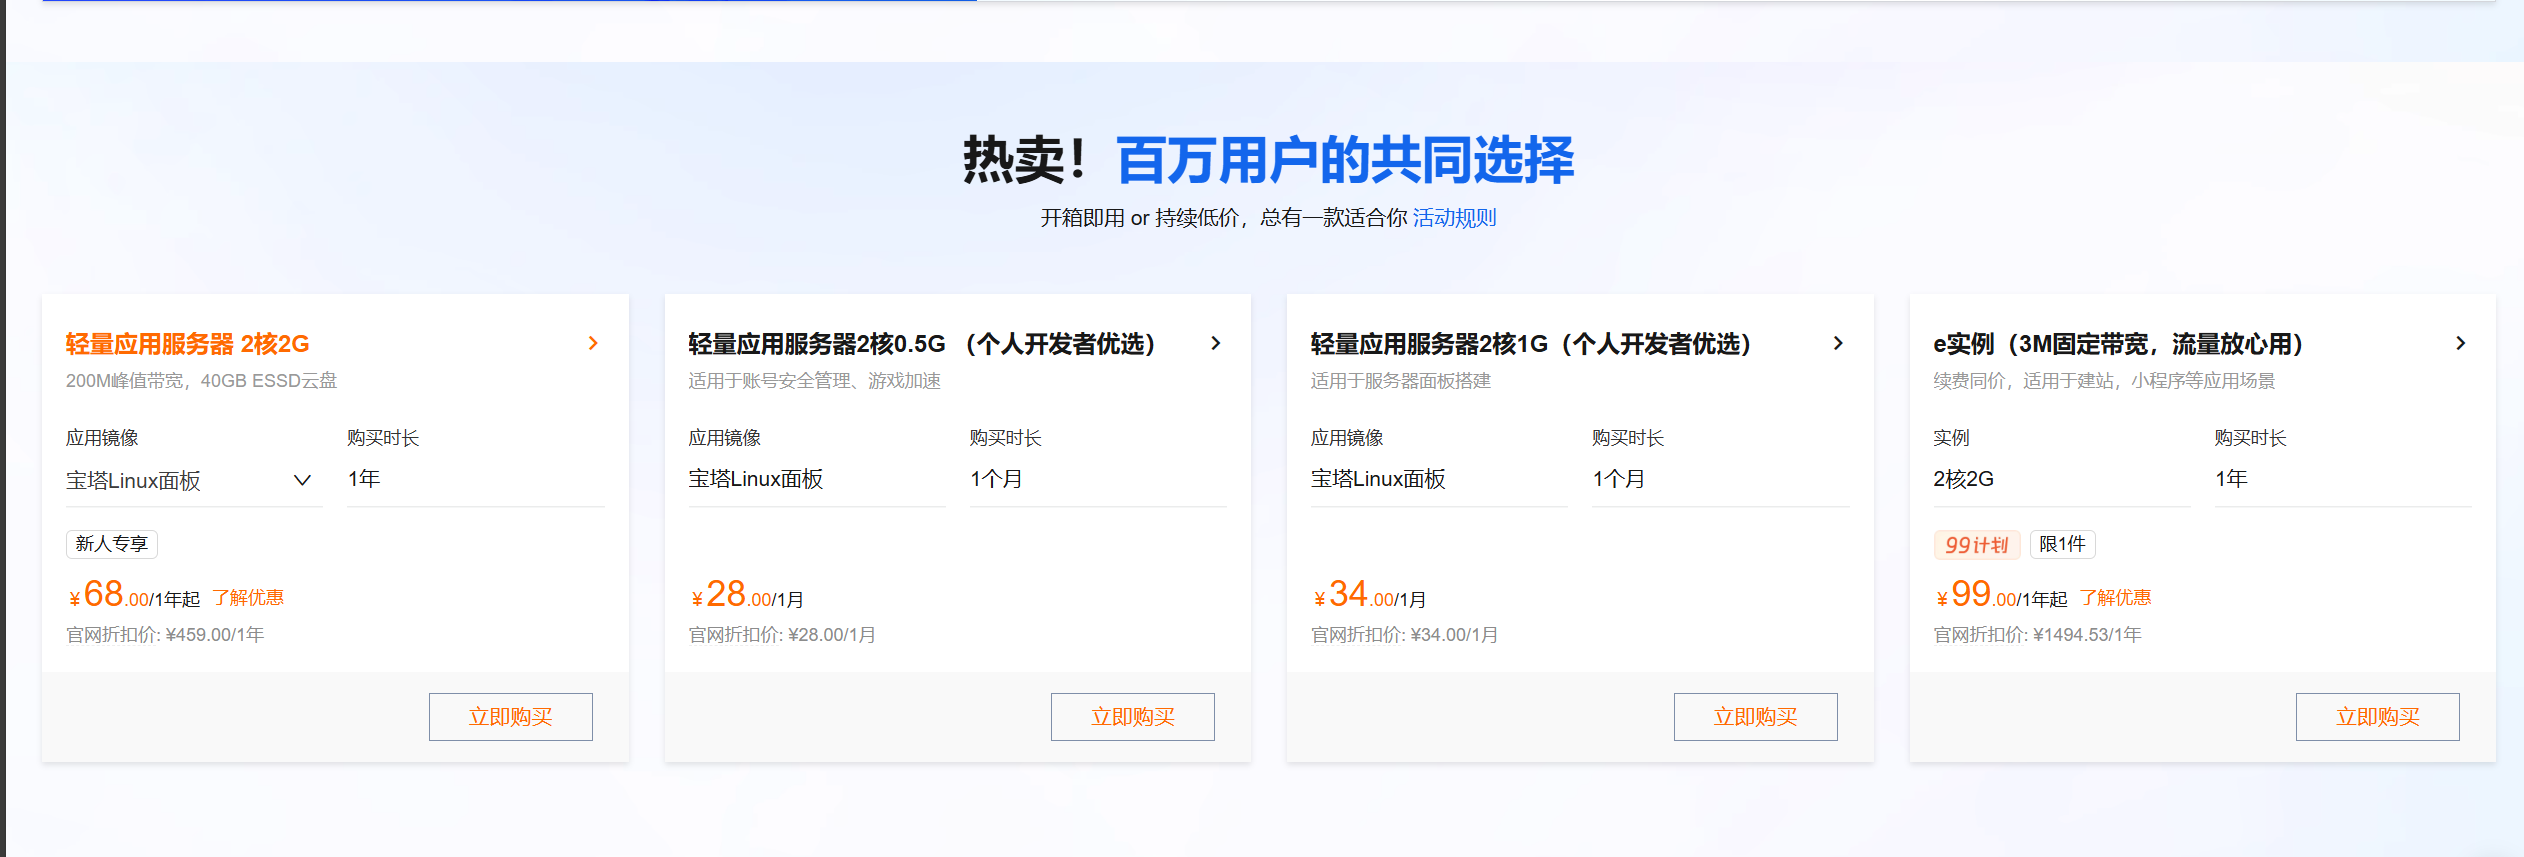Click the 限1件 tag
The image size is (2524, 857).
tap(2062, 544)
